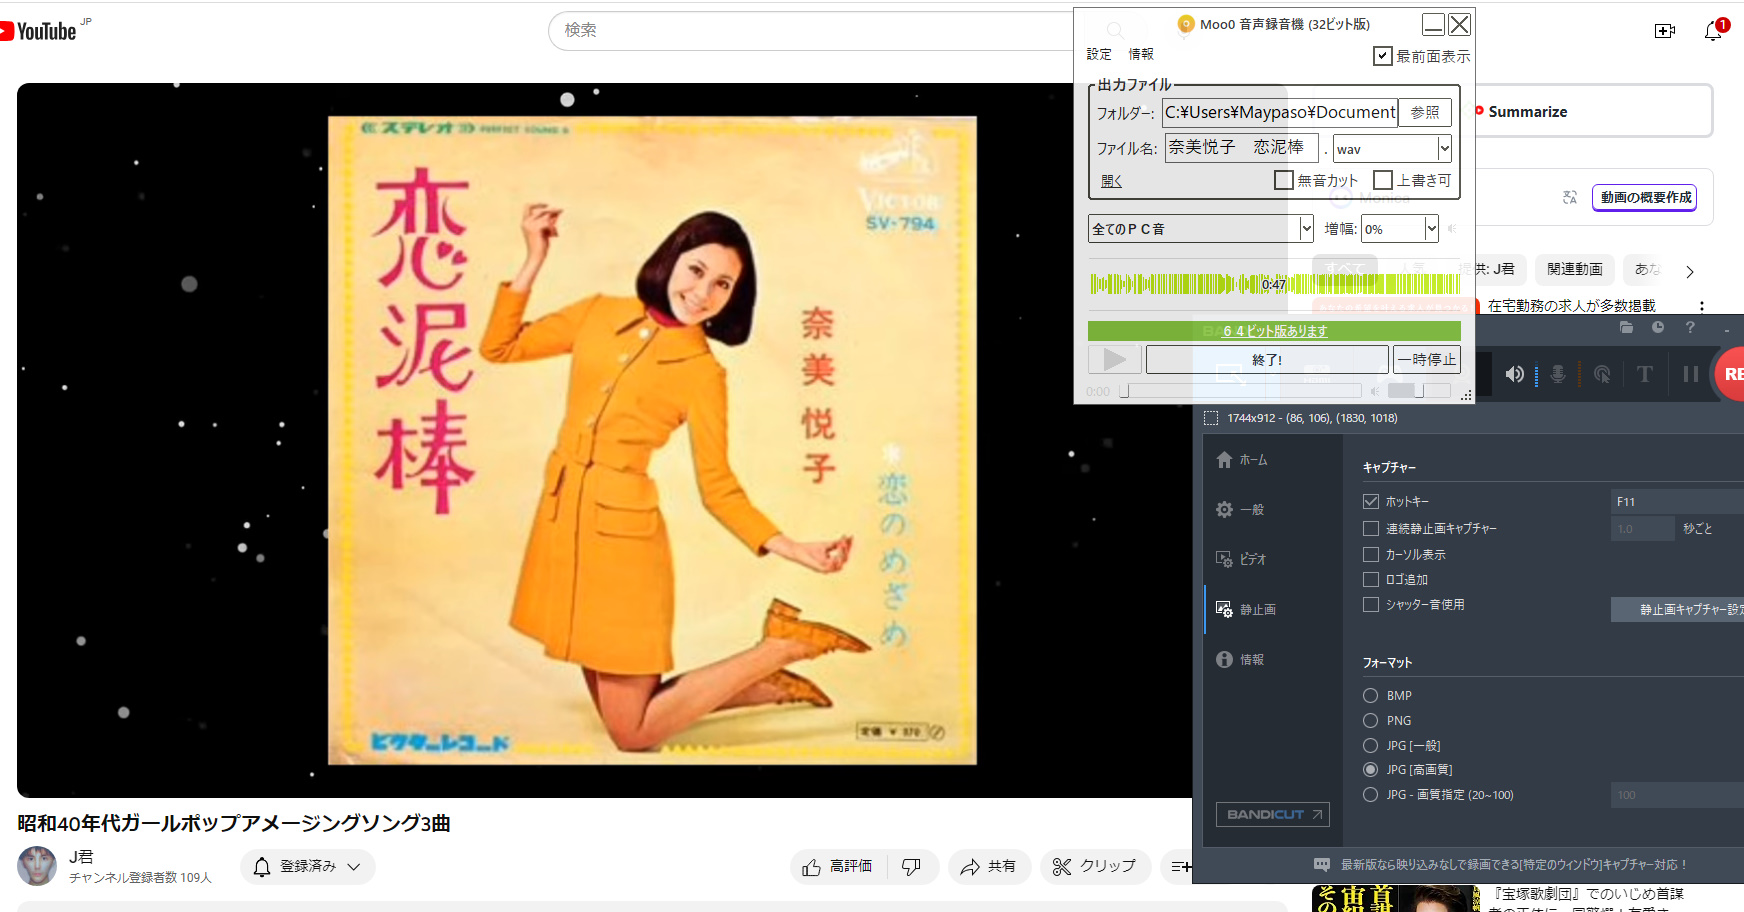Enable the シャッター音使用 checkbox
The image size is (1744, 912).
tap(1371, 604)
